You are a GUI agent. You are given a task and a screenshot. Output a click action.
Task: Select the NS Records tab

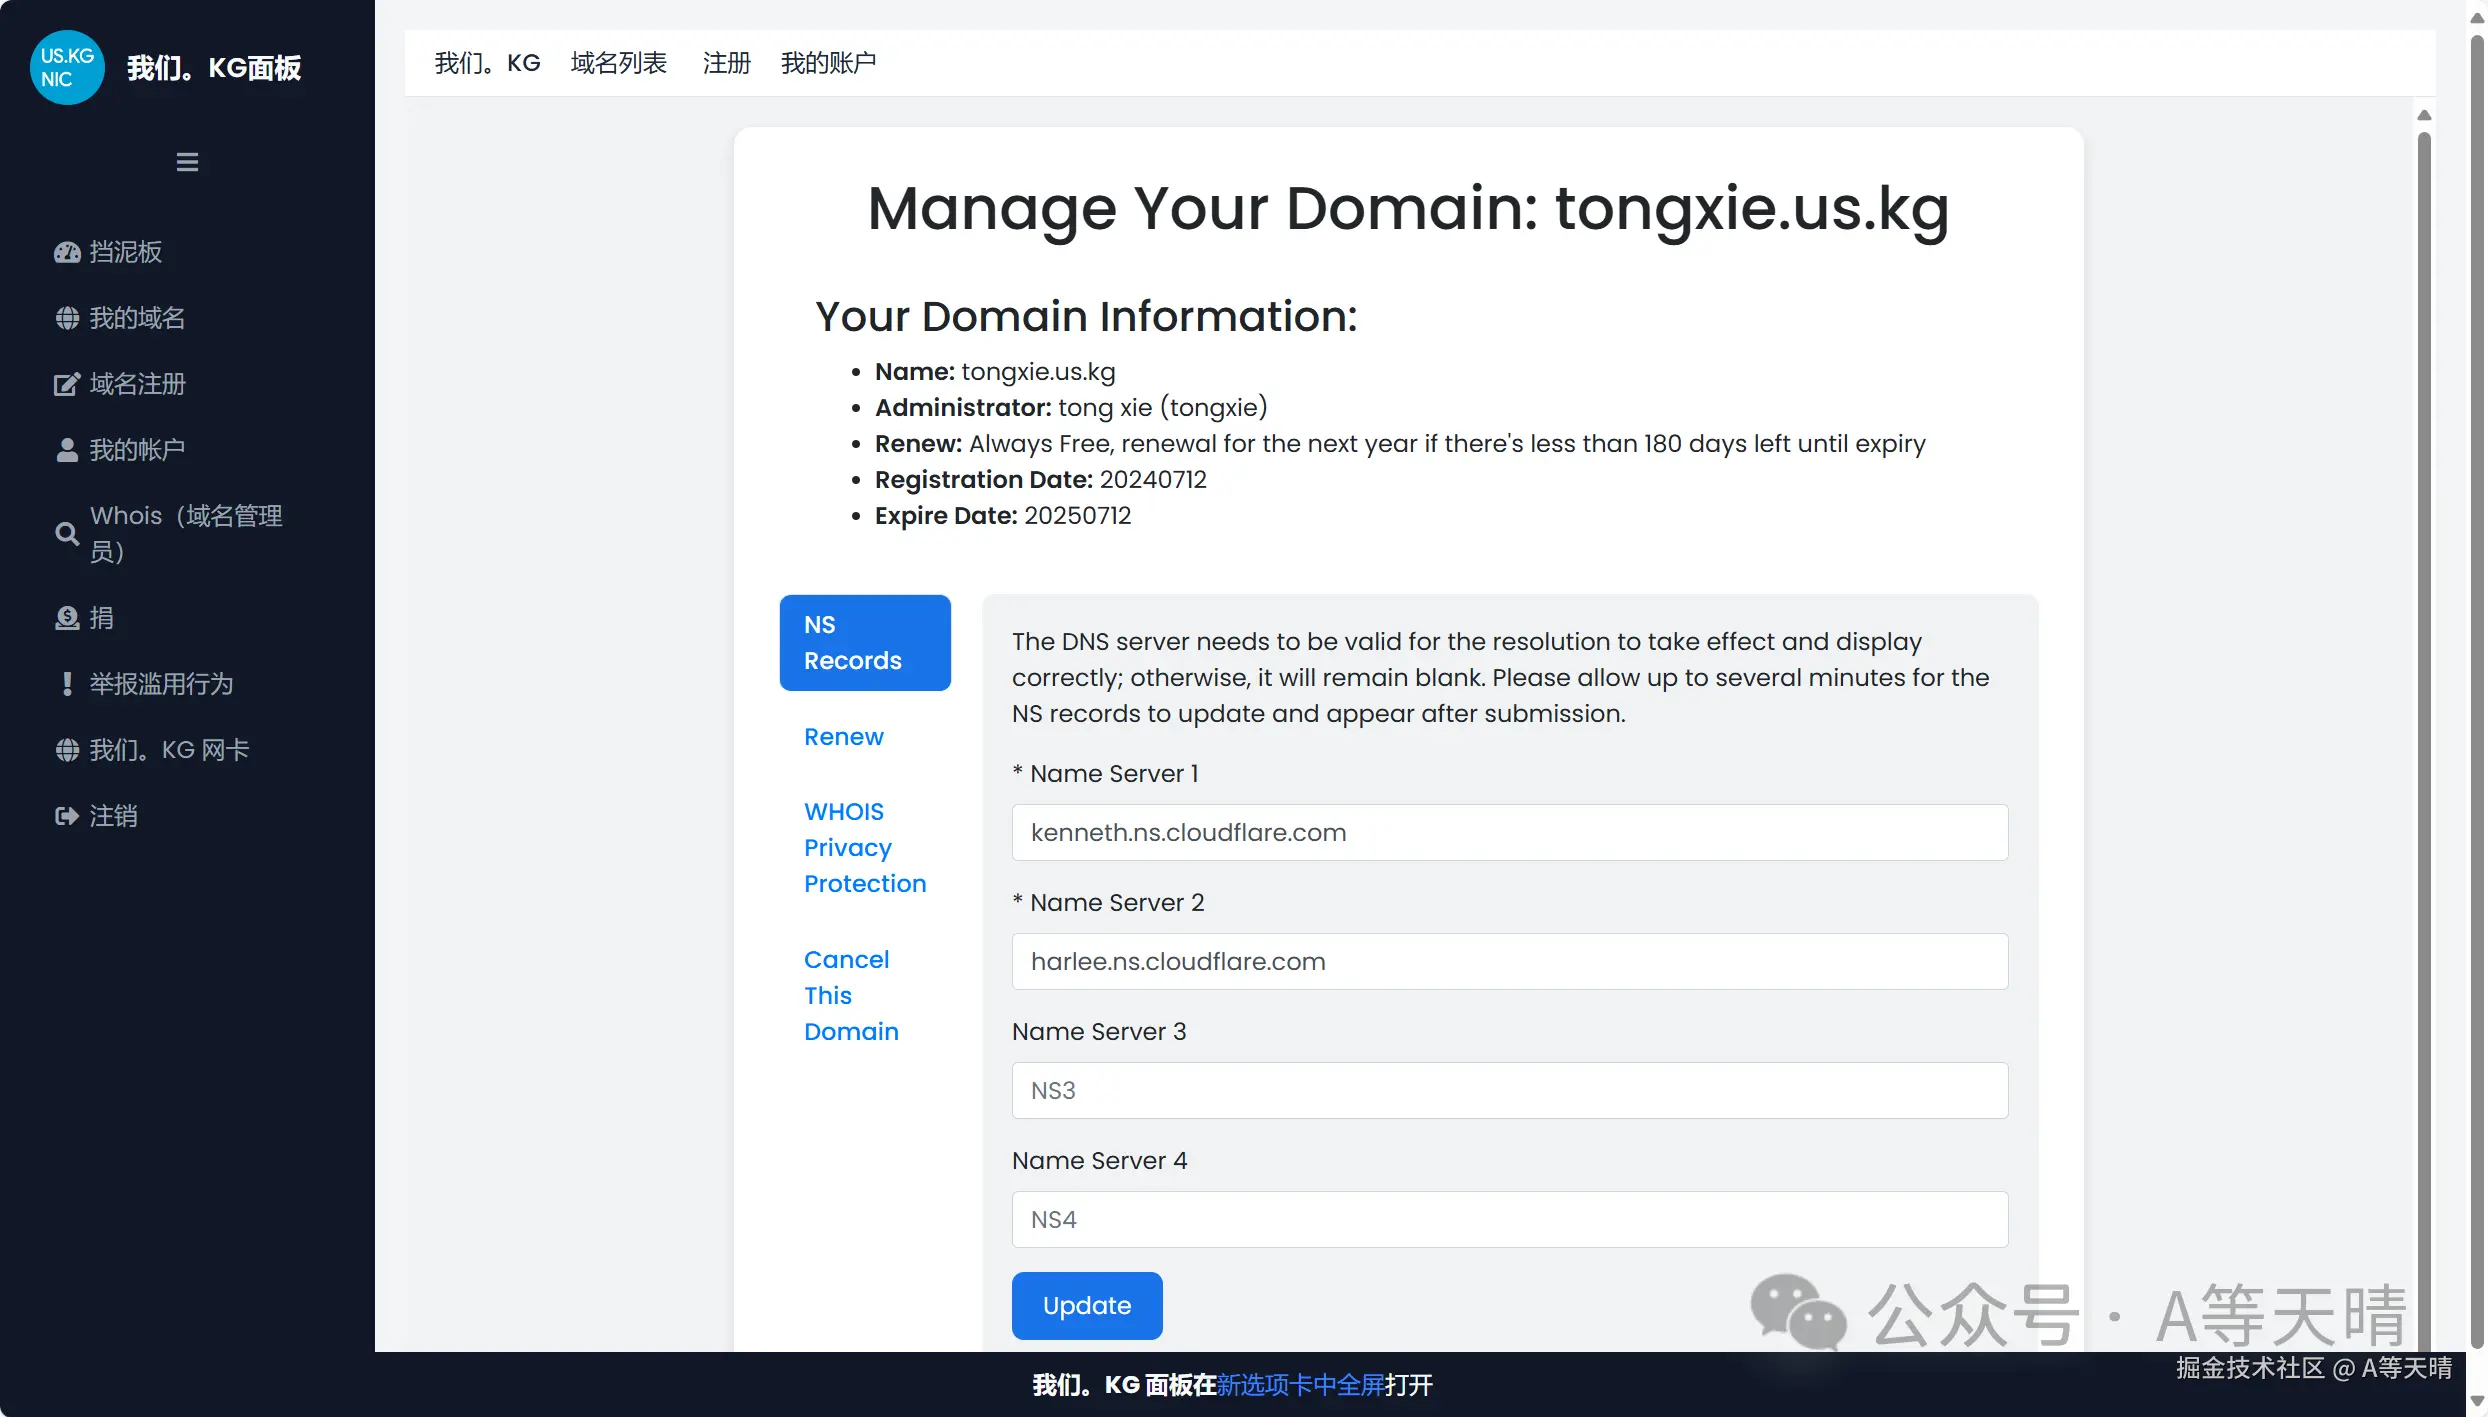[x=864, y=643]
